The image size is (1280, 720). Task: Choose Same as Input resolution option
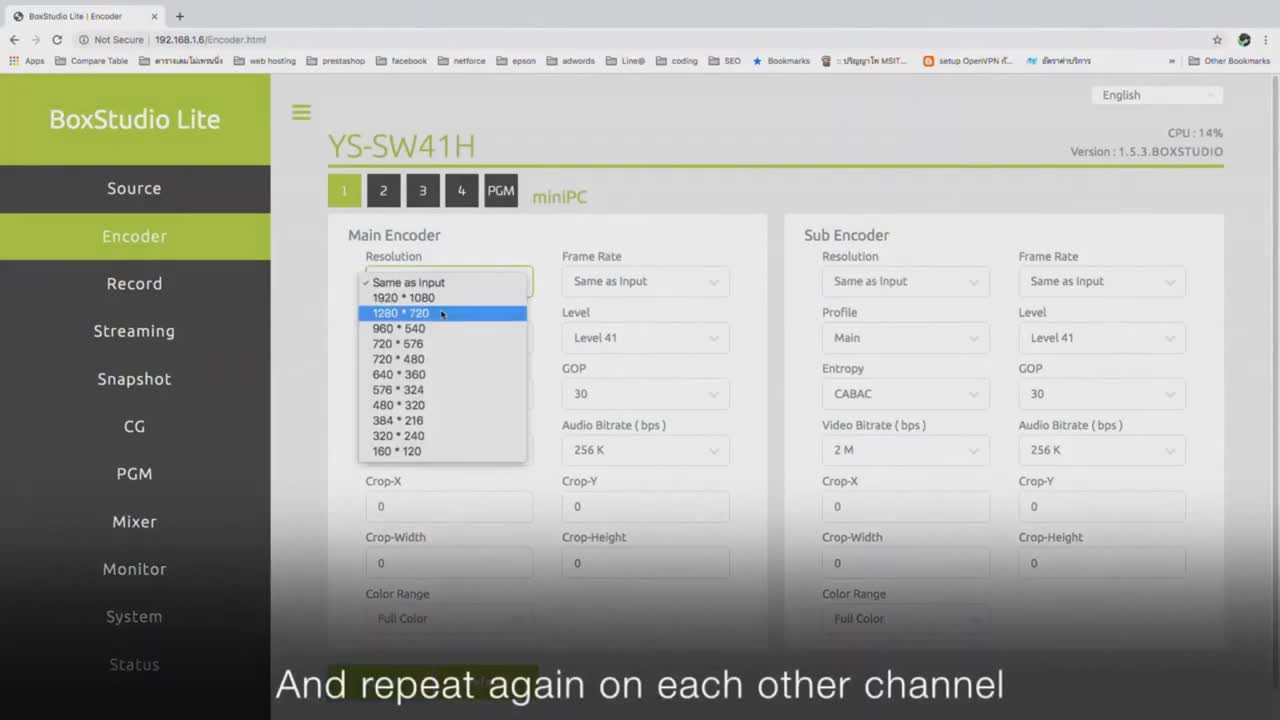pos(442,283)
